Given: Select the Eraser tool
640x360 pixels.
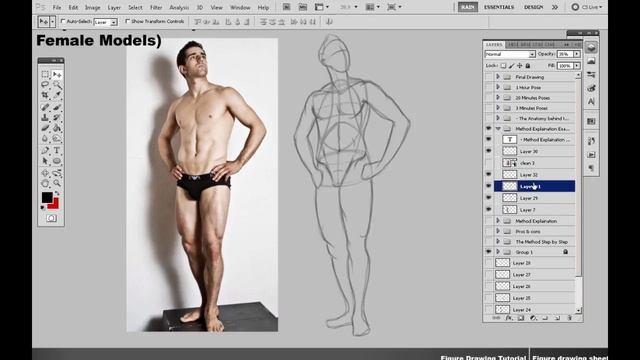Looking at the screenshot, I should coord(45,128).
